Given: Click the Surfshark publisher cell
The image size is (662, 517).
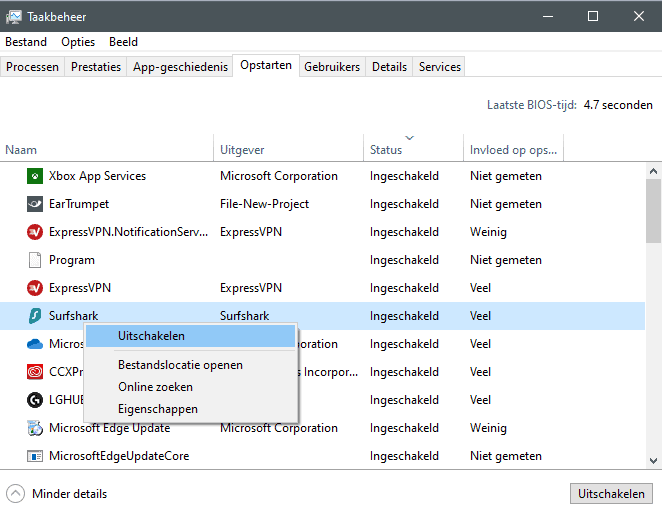Looking at the screenshot, I should (244, 316).
